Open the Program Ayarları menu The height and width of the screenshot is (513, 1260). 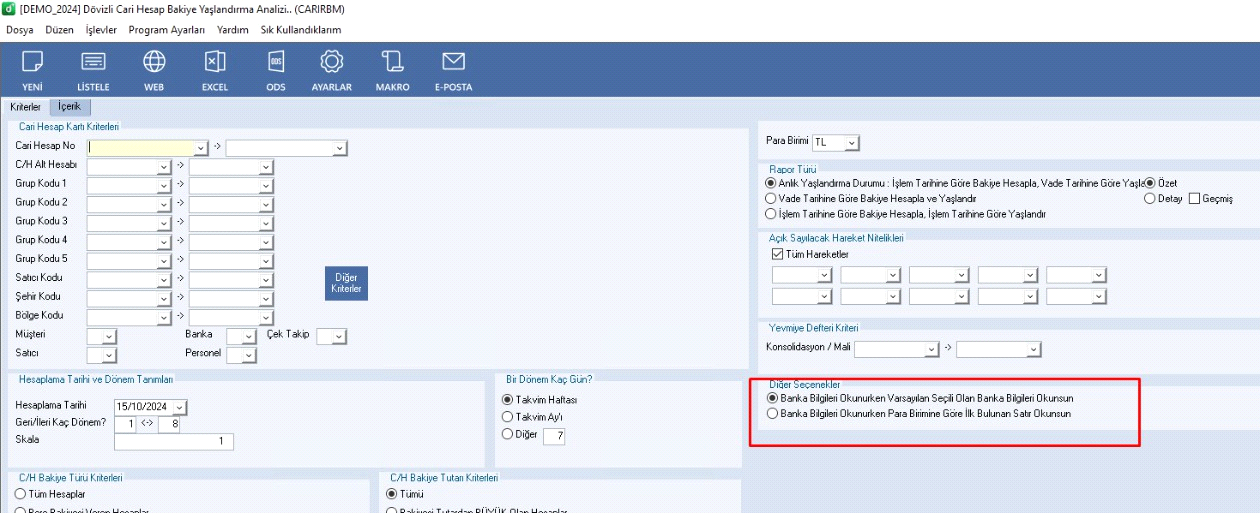(x=168, y=30)
